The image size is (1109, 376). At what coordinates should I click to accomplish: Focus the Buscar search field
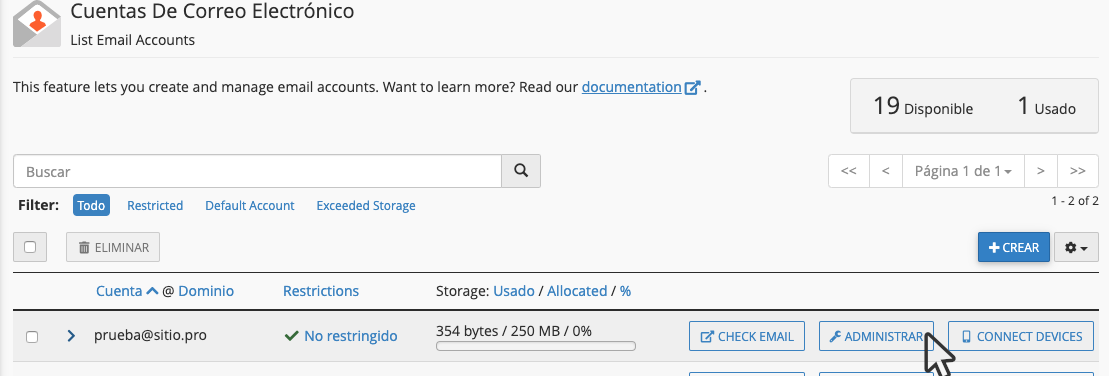(x=257, y=171)
